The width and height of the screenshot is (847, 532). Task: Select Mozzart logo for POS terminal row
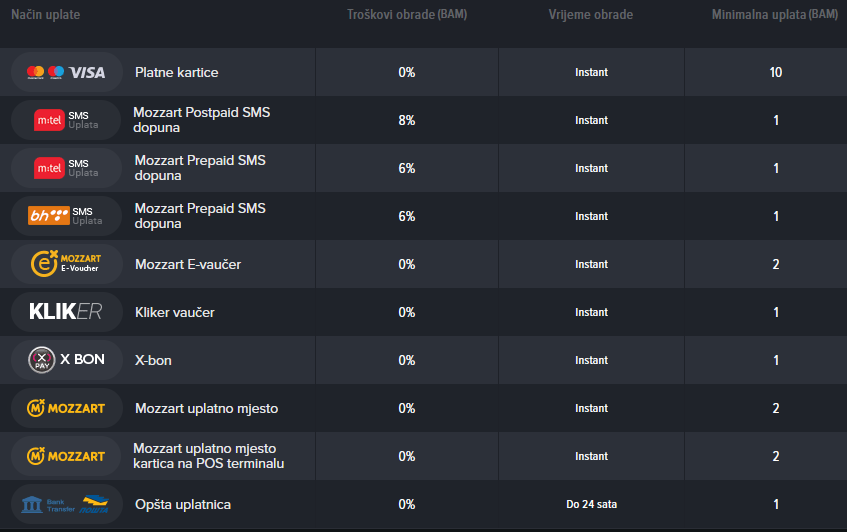click(x=66, y=456)
